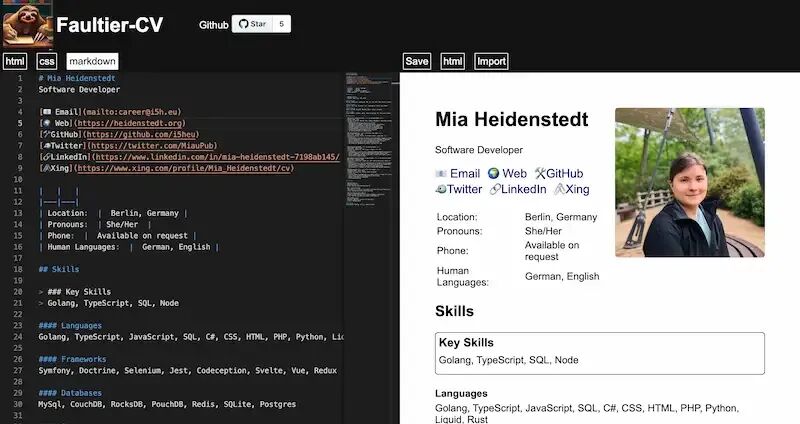Open the Xing link in CV preview

577,189
